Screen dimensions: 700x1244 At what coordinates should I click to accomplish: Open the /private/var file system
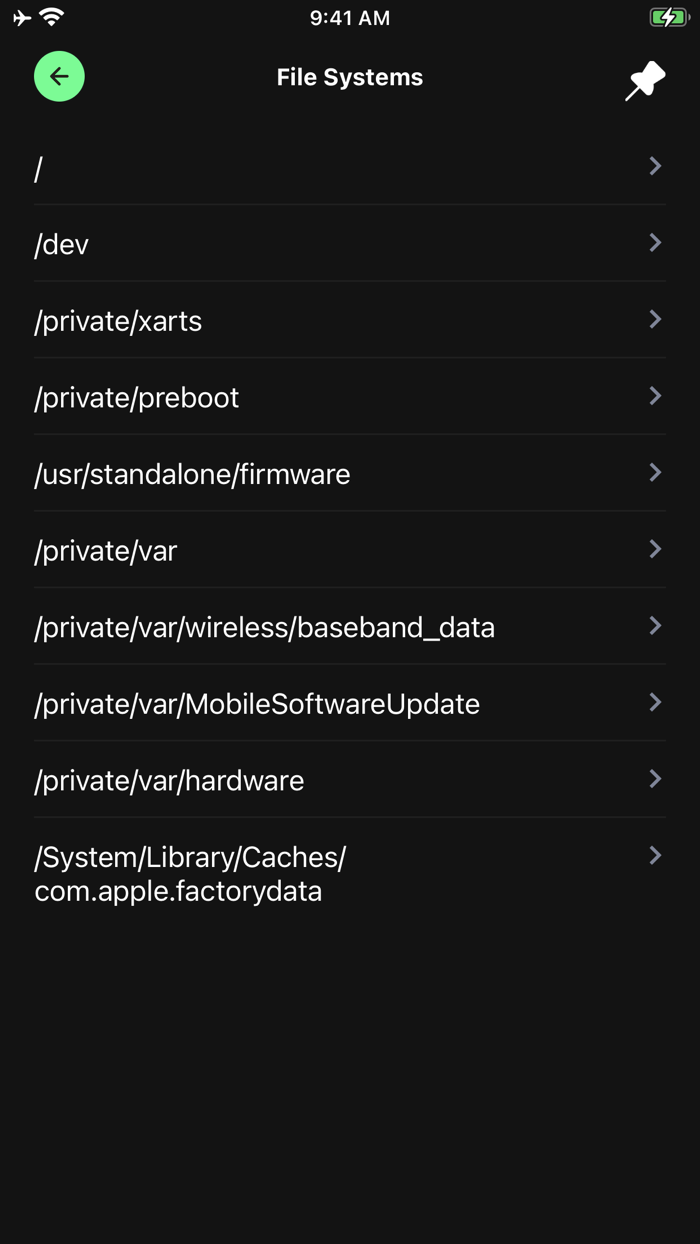pyautogui.click(x=106, y=551)
